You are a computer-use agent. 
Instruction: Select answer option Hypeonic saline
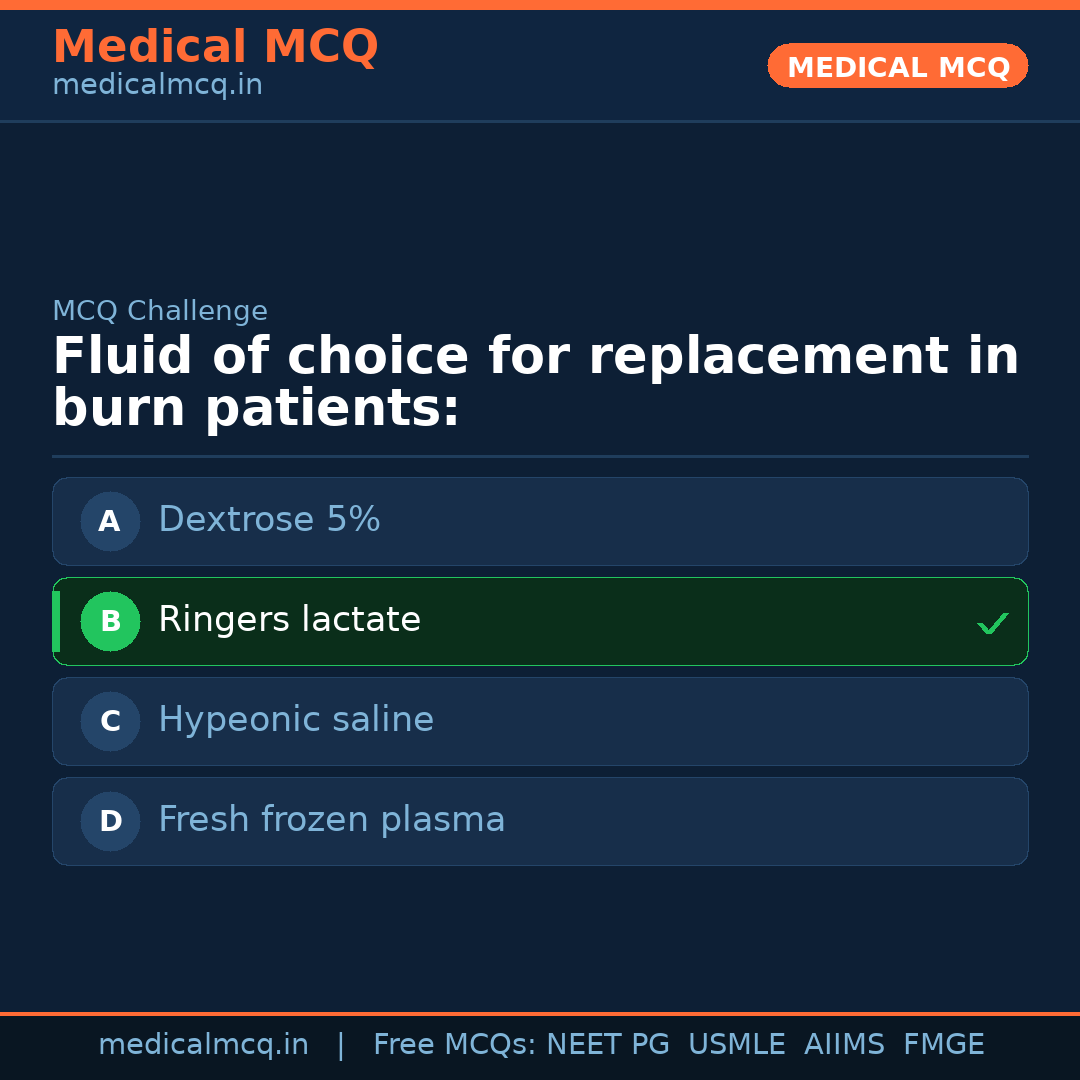click(540, 721)
